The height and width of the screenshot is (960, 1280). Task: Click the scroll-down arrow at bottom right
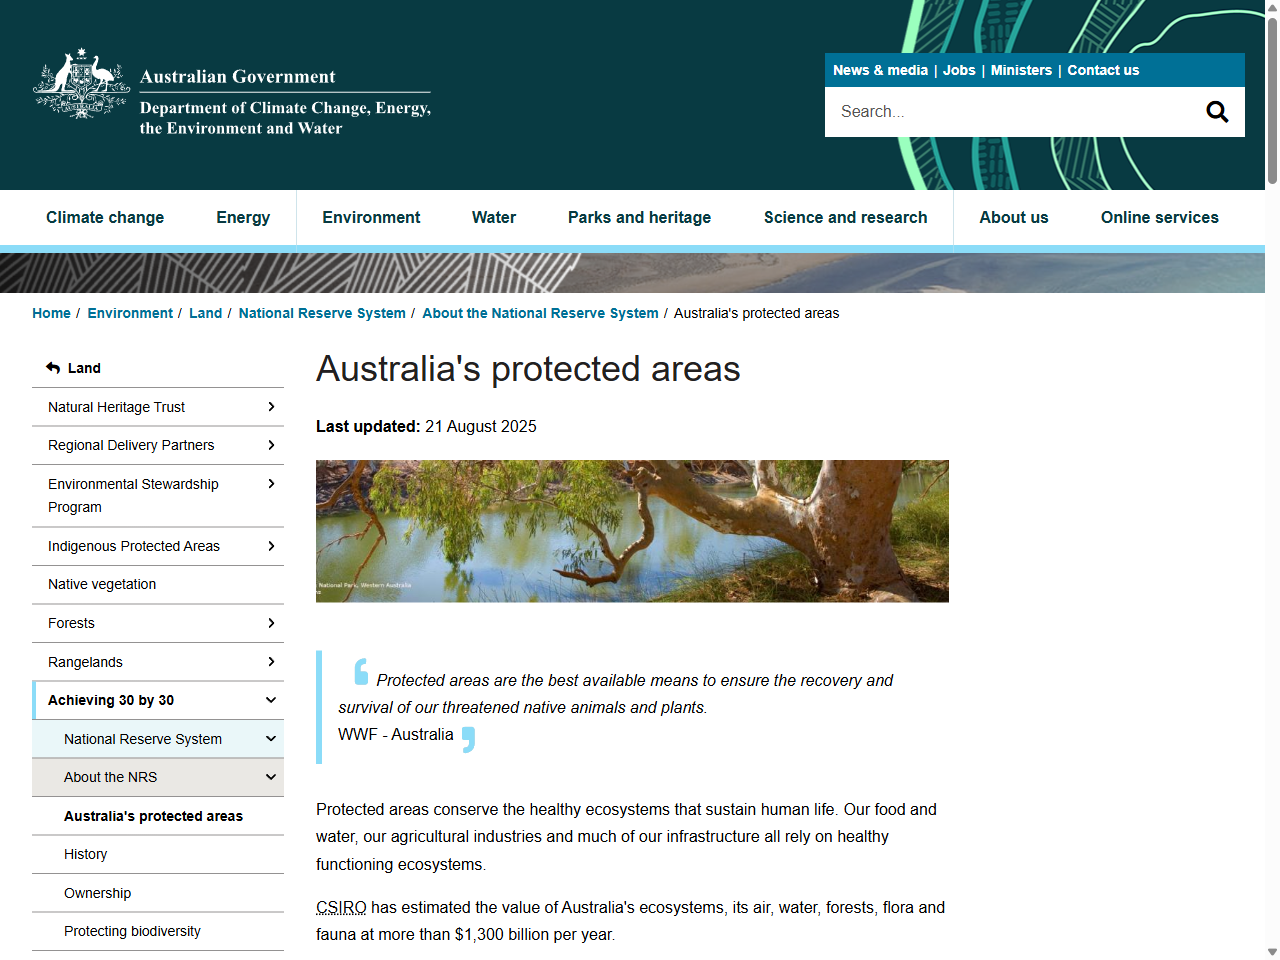coord(1270,952)
